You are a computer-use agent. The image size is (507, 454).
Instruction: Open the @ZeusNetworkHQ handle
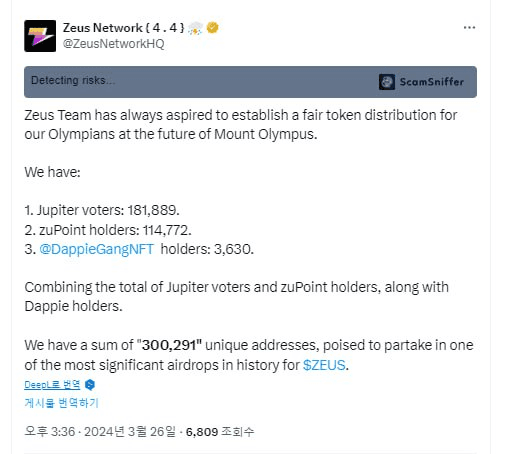pyautogui.click(x=114, y=44)
